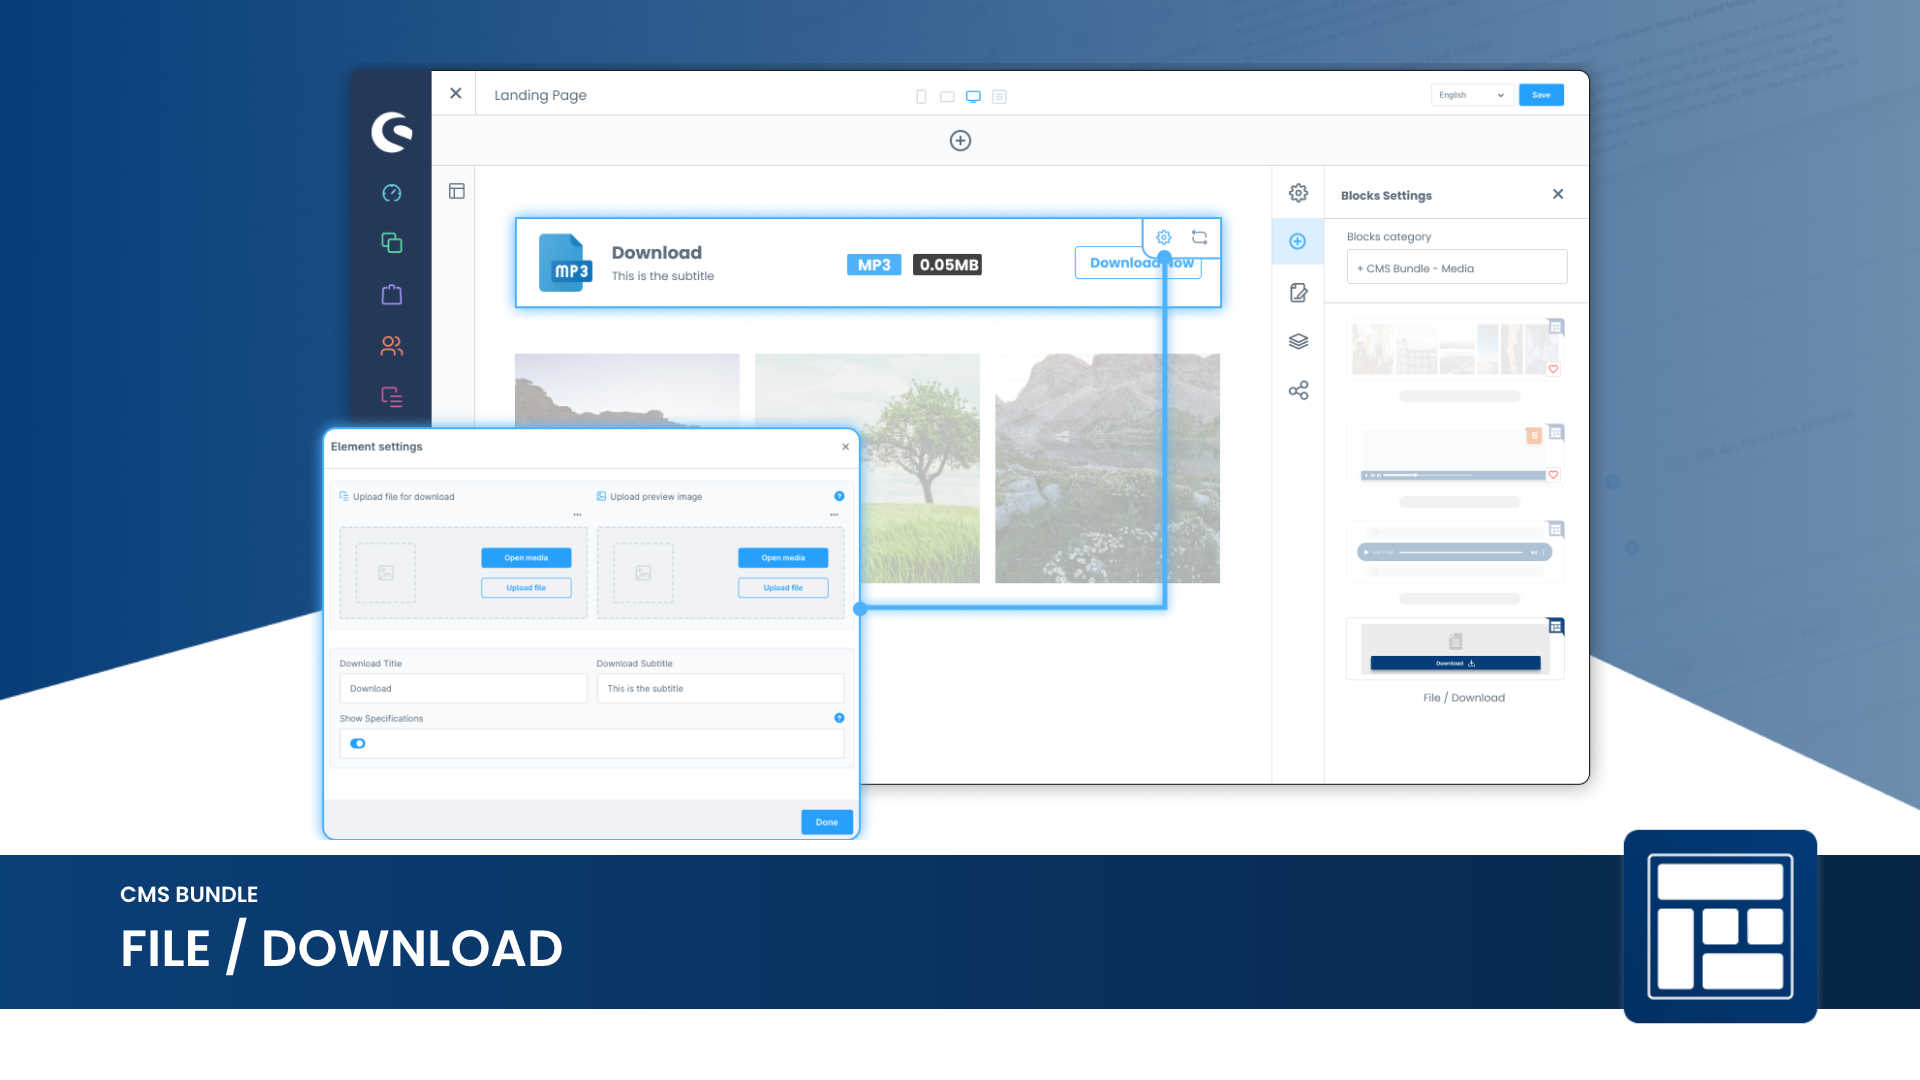Open the Dashboard icon in the sidebar
The width and height of the screenshot is (1920, 1080).
point(391,193)
